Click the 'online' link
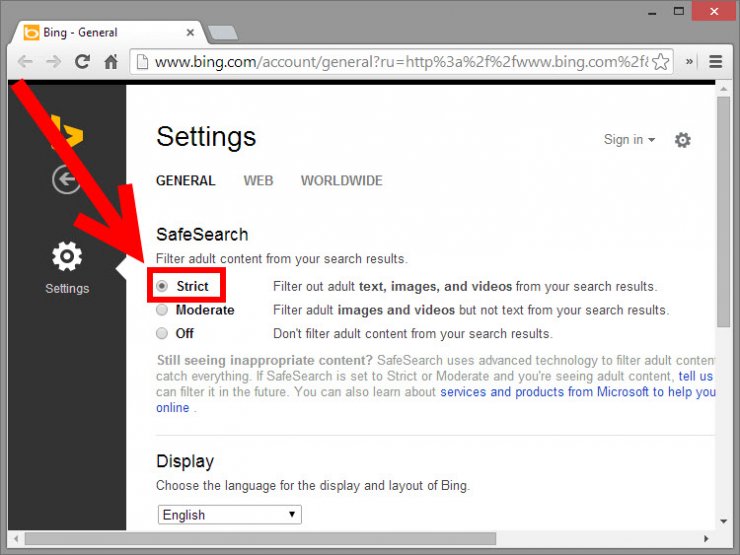The height and width of the screenshot is (555, 740). (x=173, y=407)
